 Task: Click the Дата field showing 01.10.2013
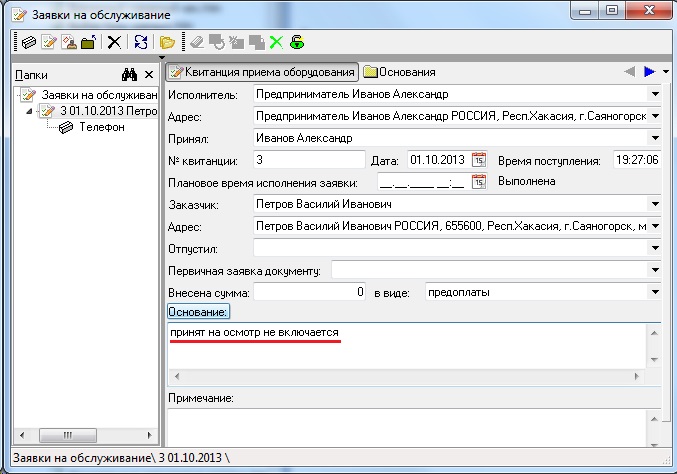(439, 160)
